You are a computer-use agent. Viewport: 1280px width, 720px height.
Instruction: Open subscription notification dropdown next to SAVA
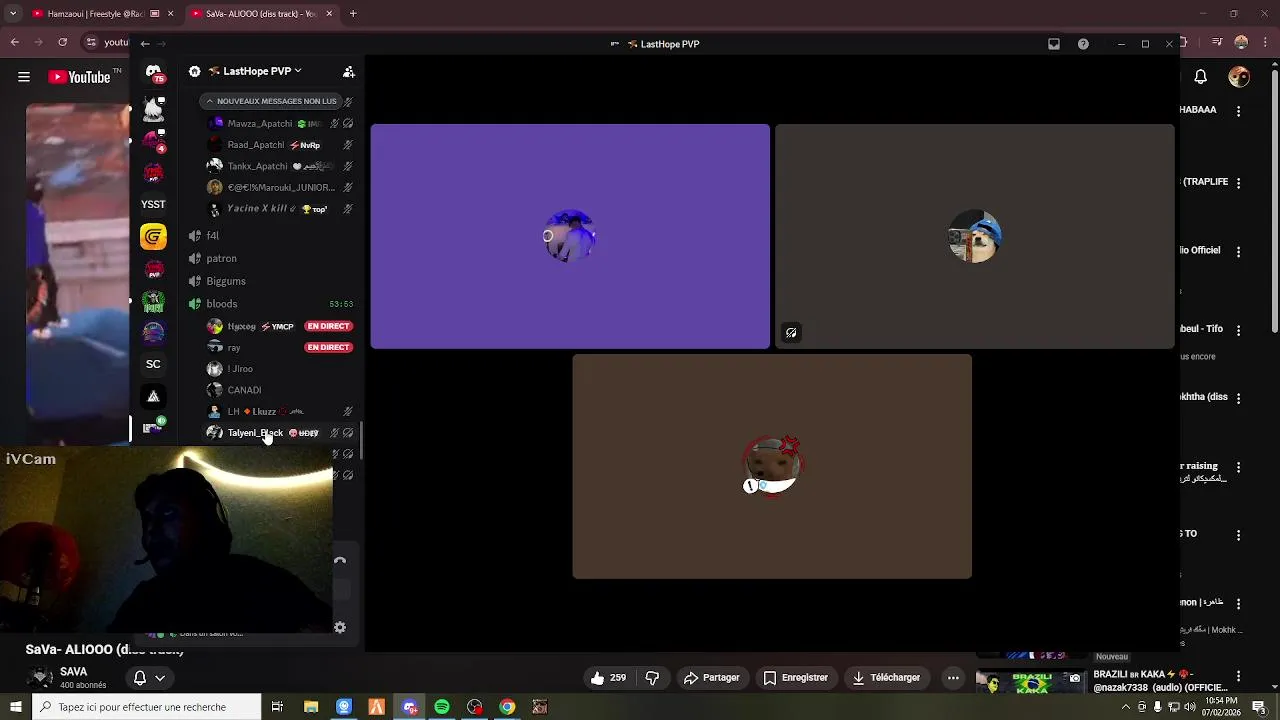[149, 678]
